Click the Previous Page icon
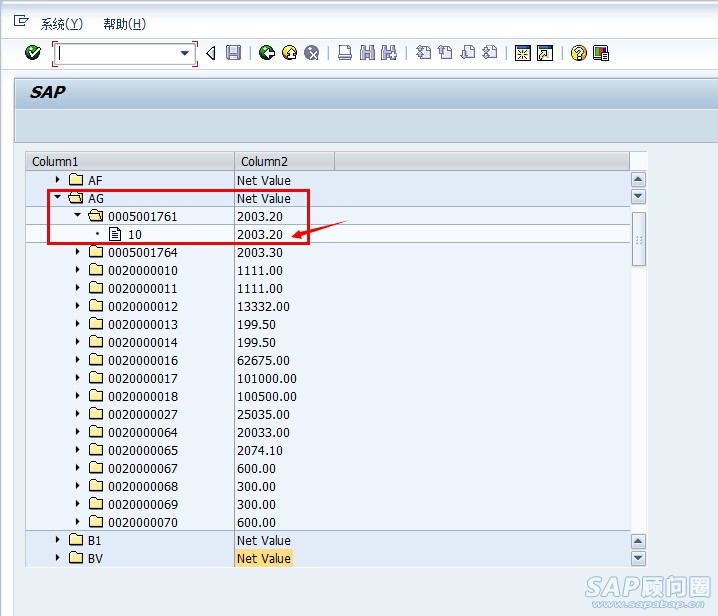 [x=445, y=53]
